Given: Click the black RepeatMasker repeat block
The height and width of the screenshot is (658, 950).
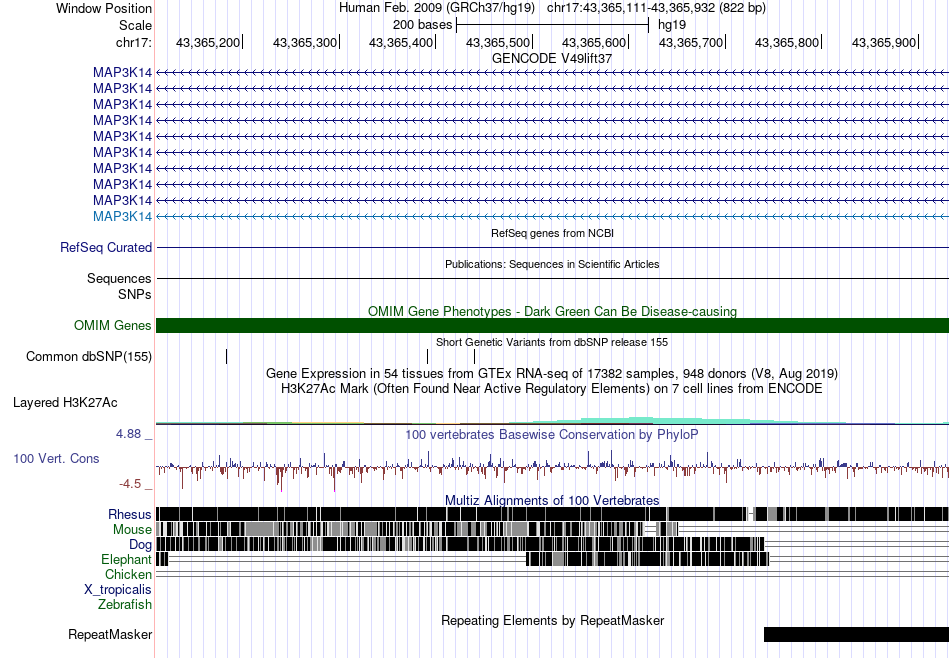Looking at the screenshot, I should point(856,634).
